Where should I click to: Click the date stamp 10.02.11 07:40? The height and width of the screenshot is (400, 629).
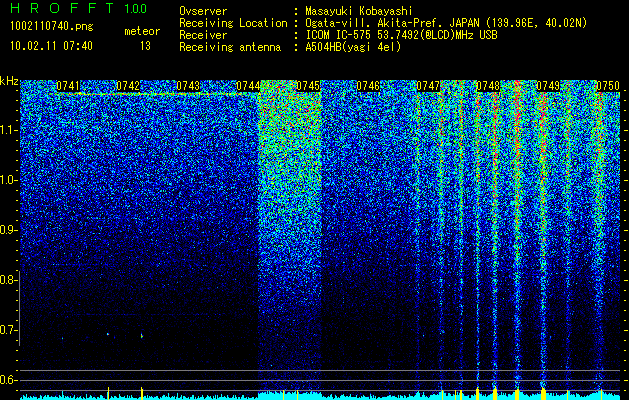51,46
